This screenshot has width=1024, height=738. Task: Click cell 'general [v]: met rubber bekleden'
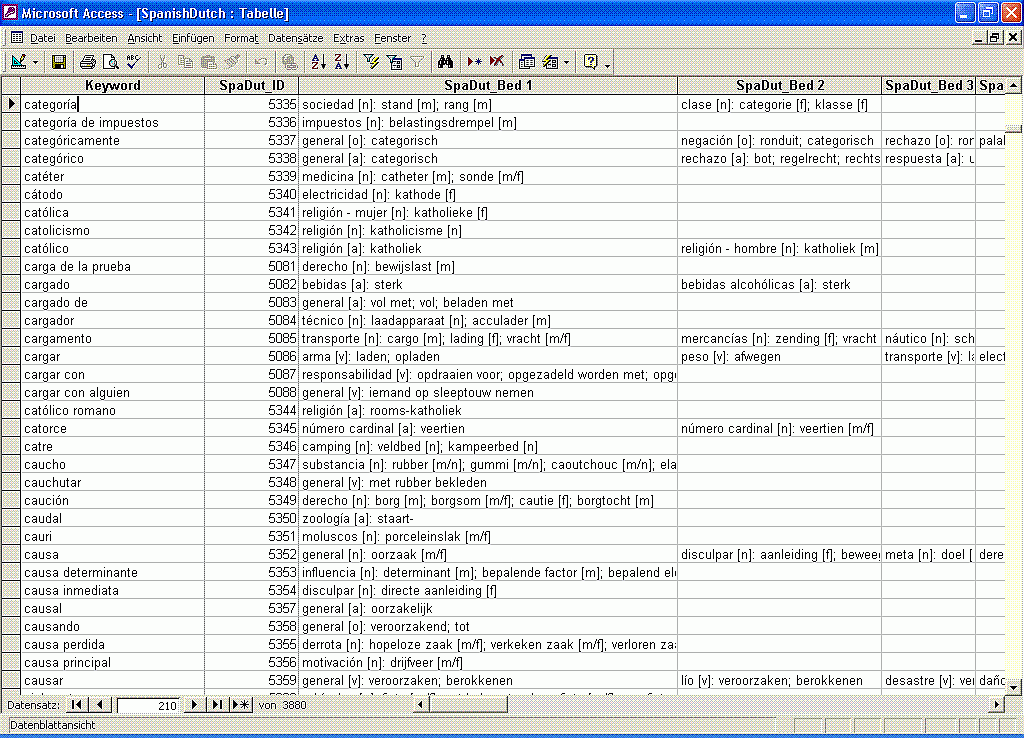click(x=488, y=483)
